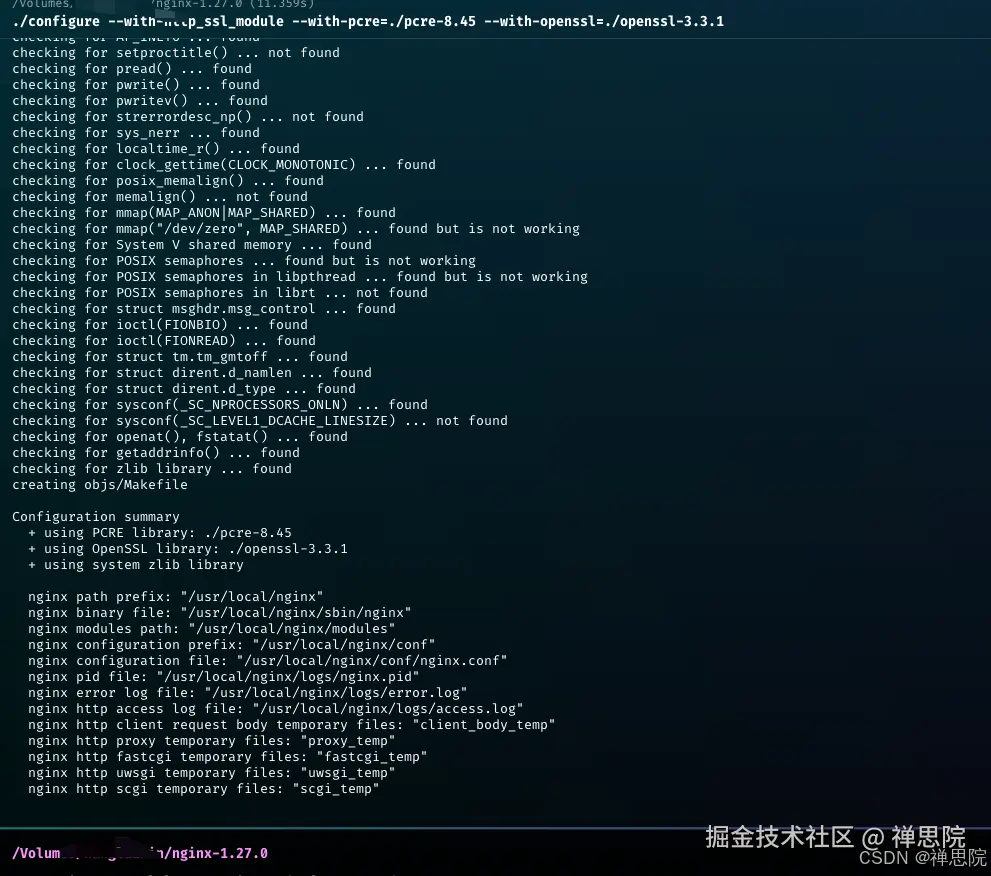991x876 pixels.
Task: Select 'POSIX semaphores ... found but is not working' line
Action: click(243, 260)
